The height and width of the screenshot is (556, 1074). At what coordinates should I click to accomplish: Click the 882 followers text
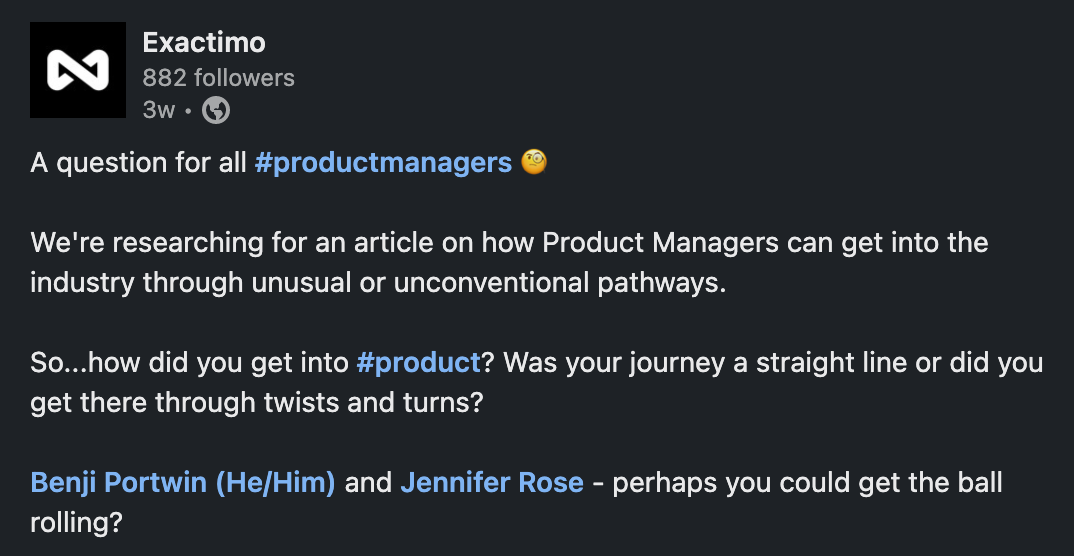(x=218, y=77)
